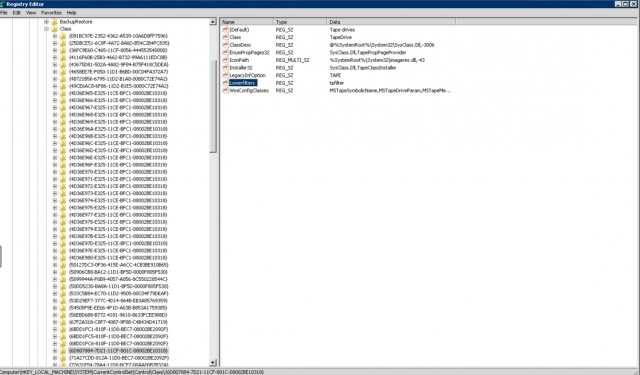Click the (Default) value icon
Viewport: 640px width, 375px height.
click(x=225, y=30)
